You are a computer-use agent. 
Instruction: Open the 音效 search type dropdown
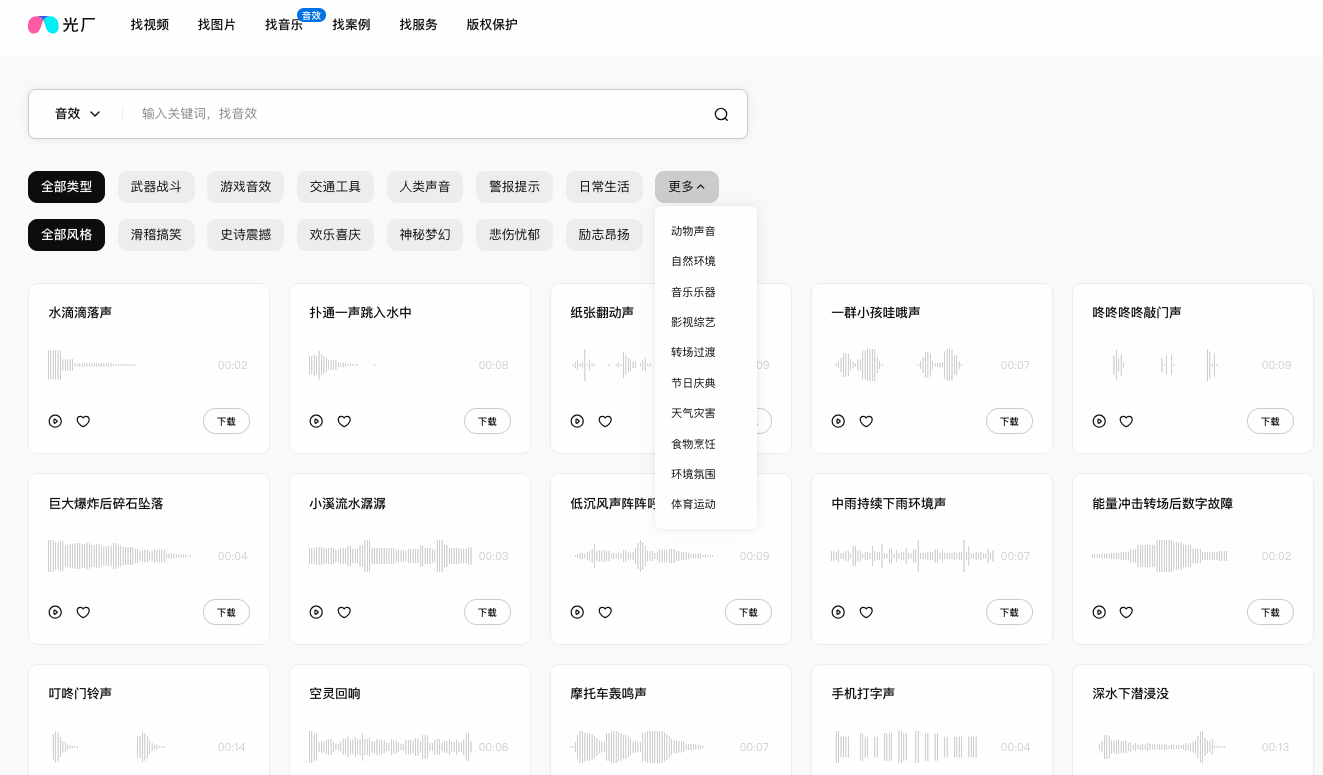77,114
